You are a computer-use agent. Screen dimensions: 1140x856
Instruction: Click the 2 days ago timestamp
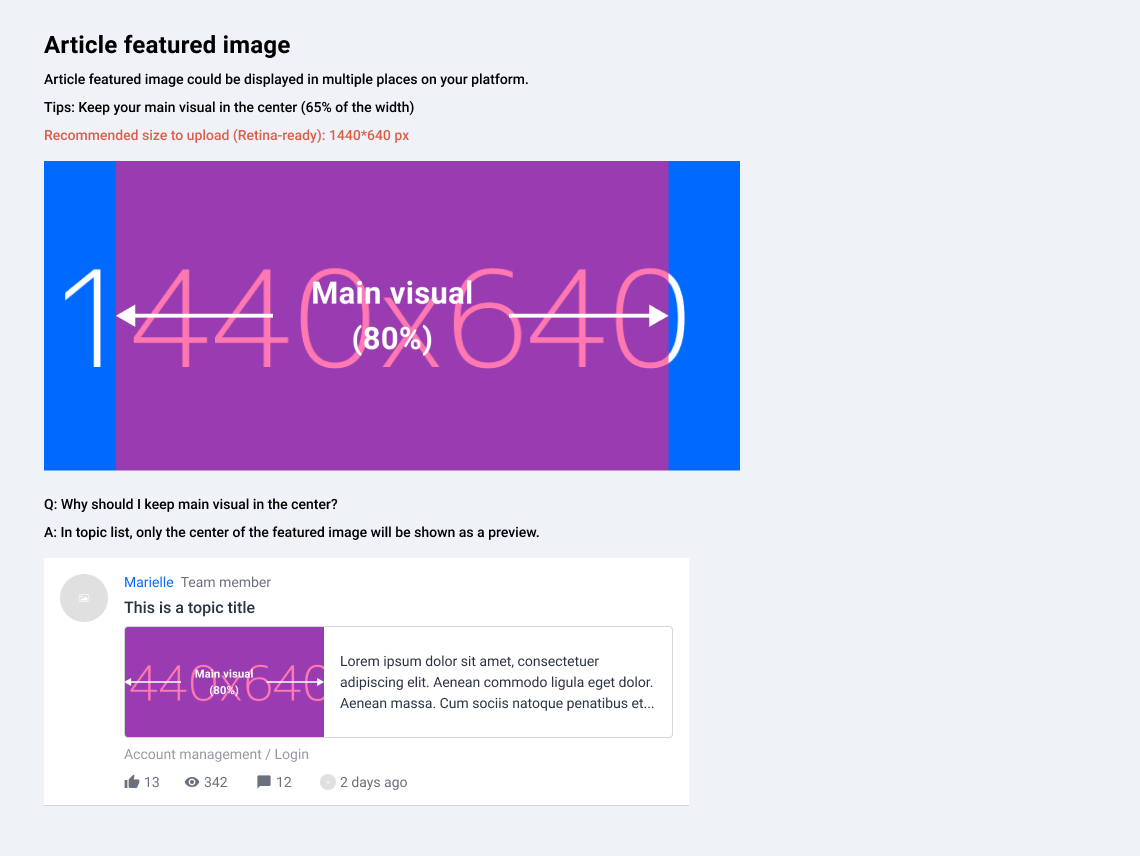tap(374, 782)
